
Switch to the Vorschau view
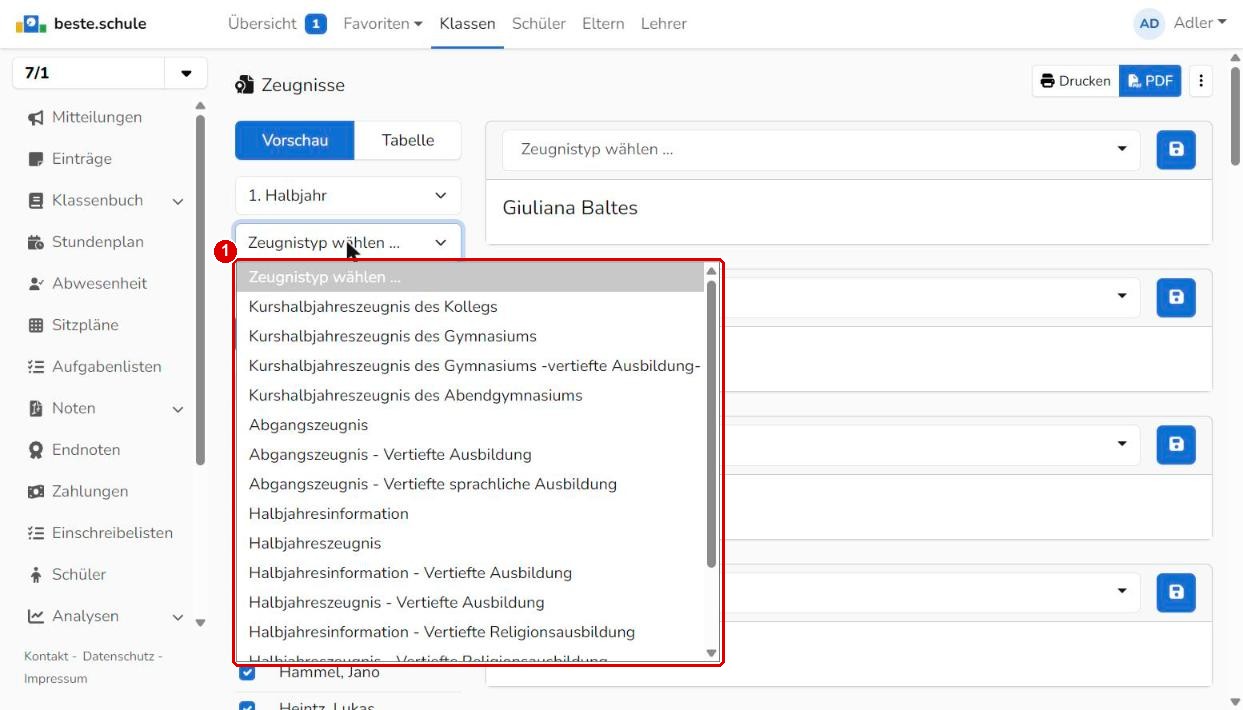(295, 141)
